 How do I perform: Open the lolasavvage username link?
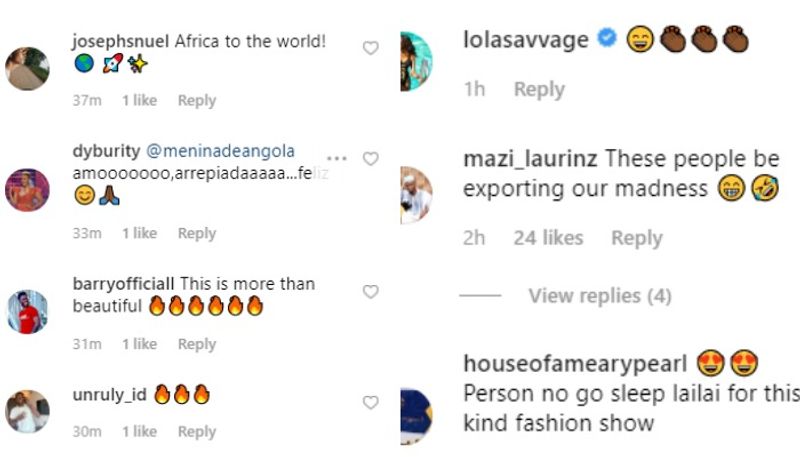pos(526,40)
